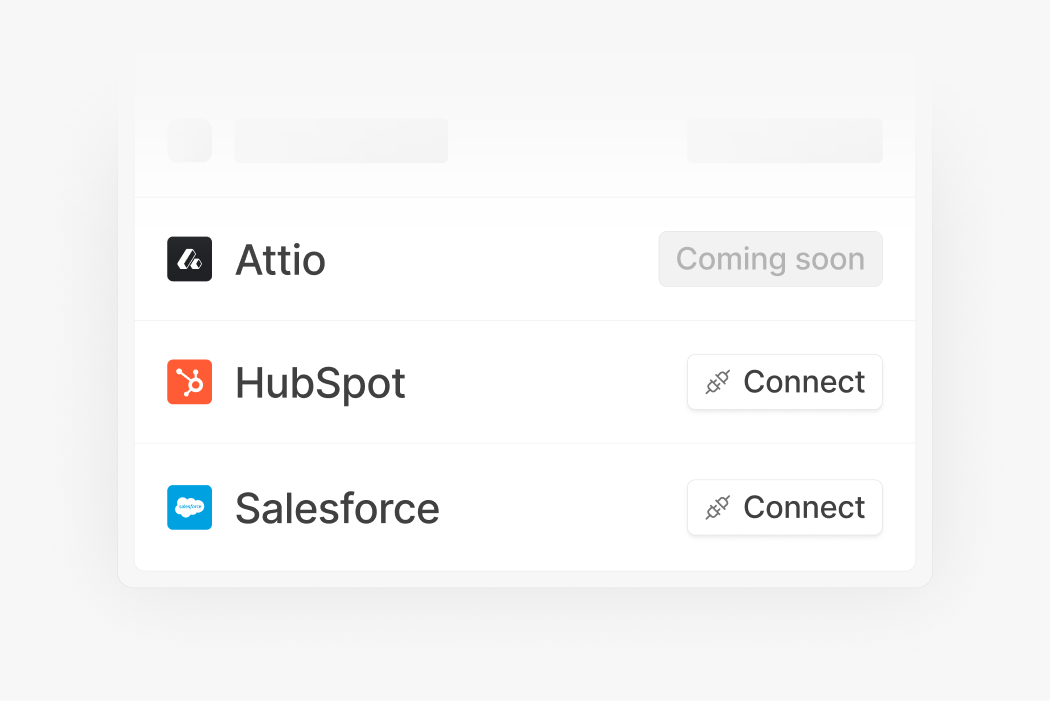
Task: Click the Coming soon badge for Attio
Action: (771, 259)
